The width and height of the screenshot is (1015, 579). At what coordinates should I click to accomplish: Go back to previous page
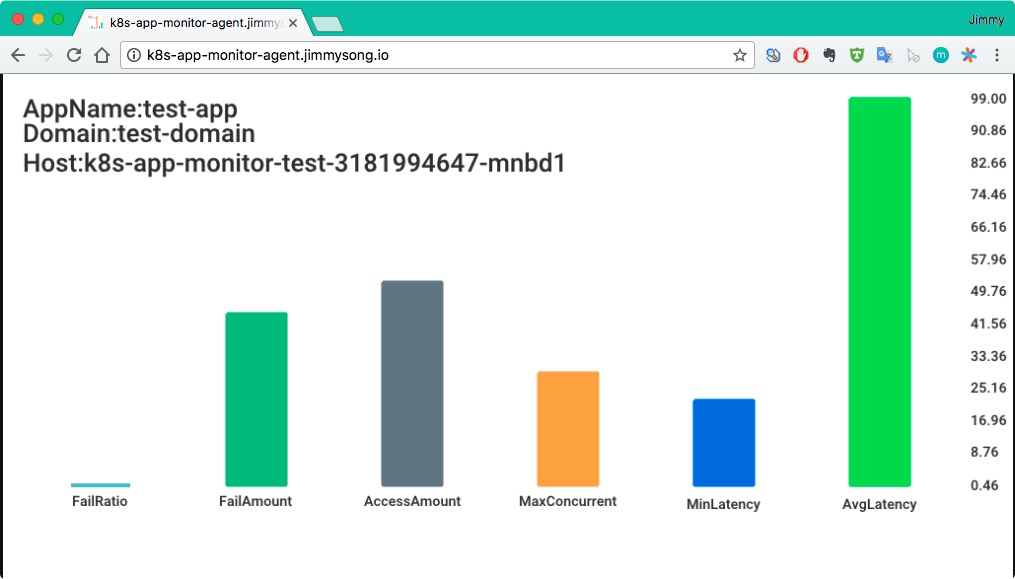click(18, 56)
